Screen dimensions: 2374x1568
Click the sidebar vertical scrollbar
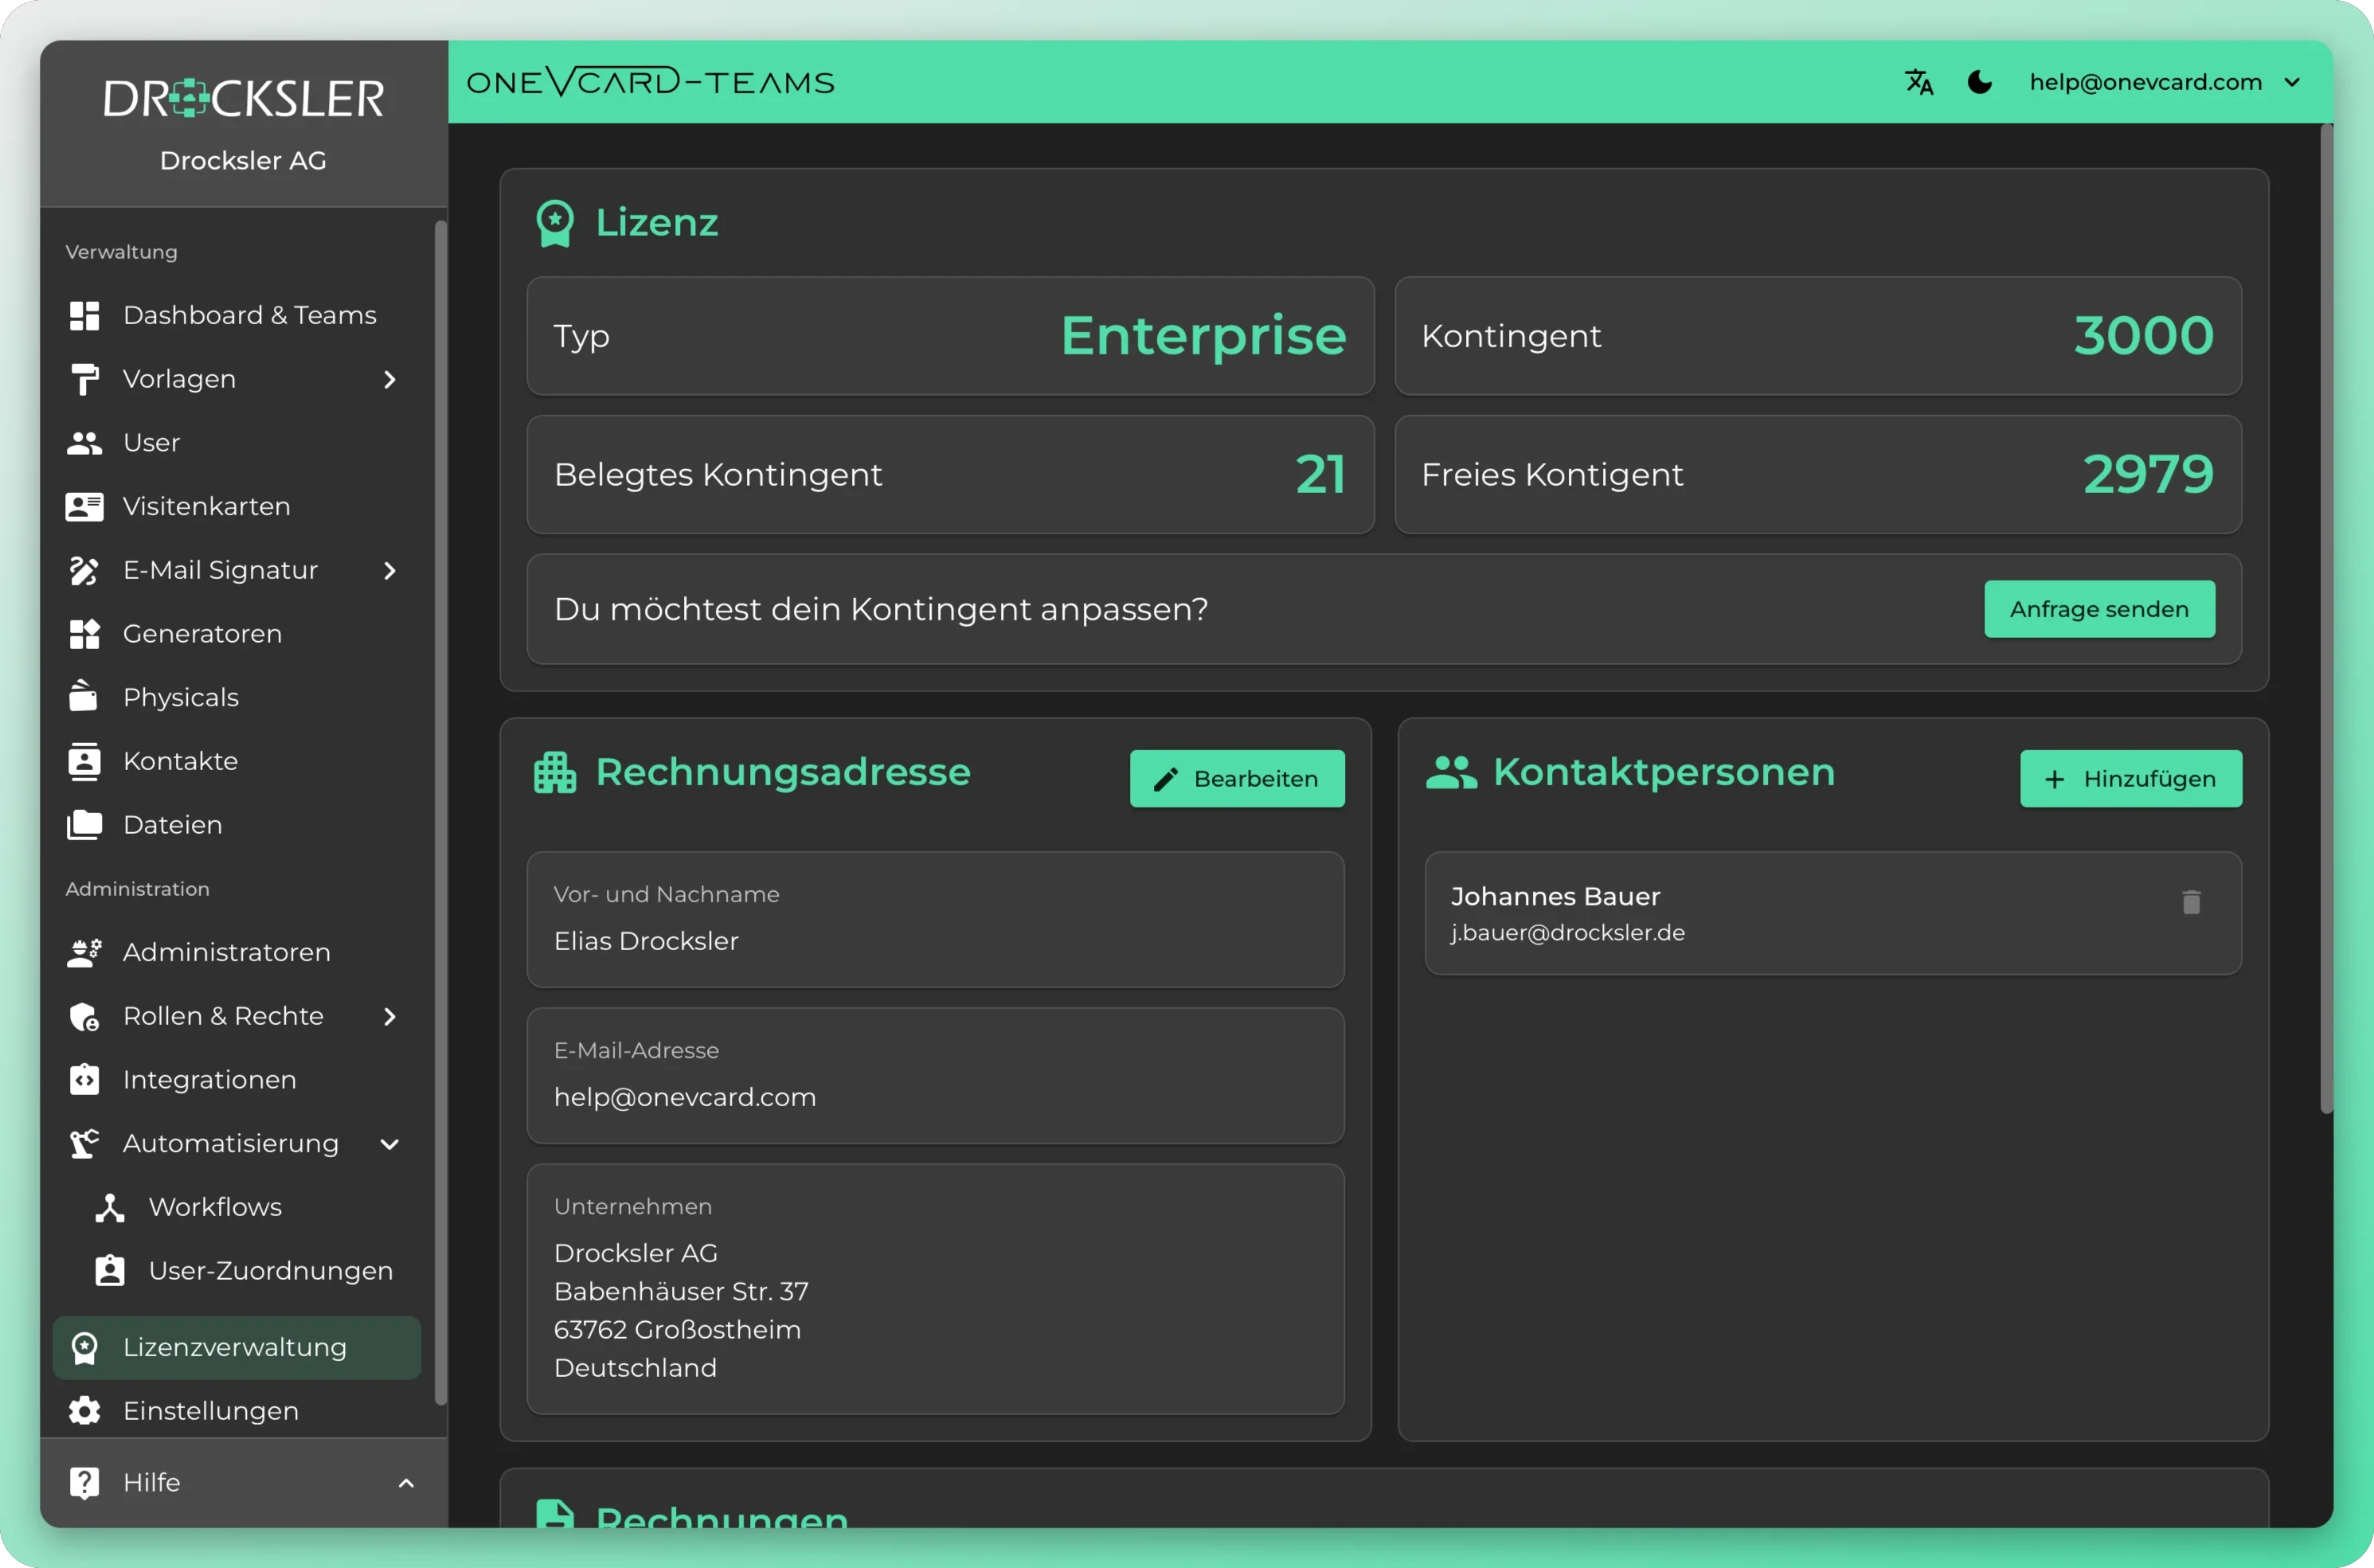click(440, 813)
